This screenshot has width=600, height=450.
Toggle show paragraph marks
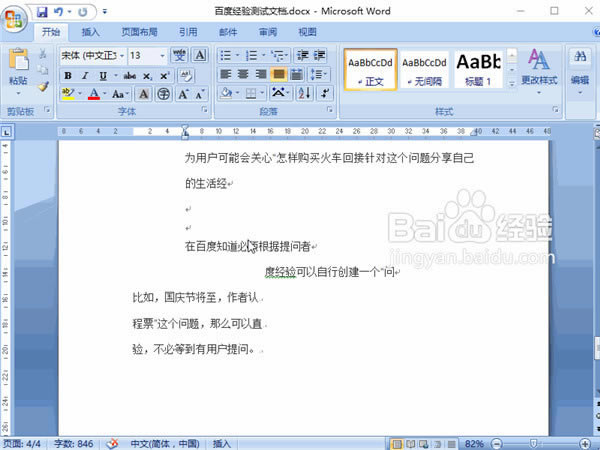click(325, 93)
